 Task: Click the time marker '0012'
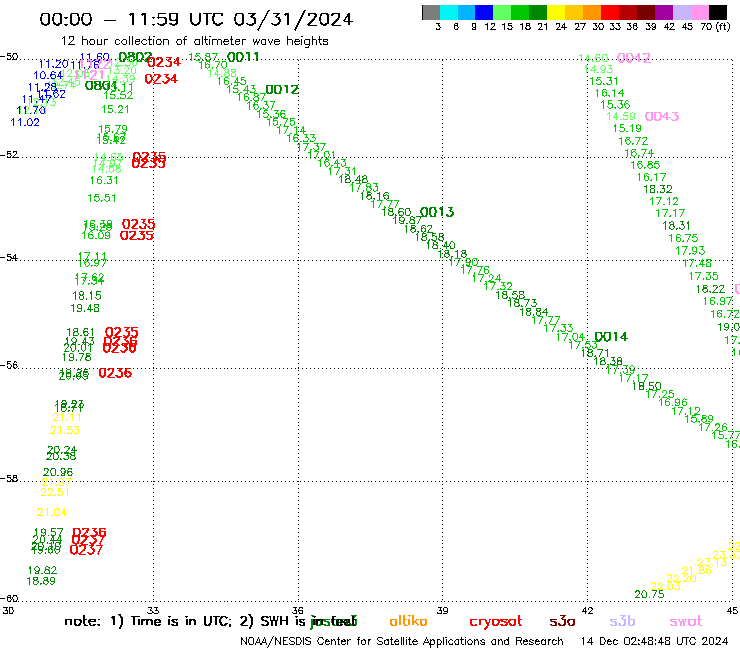[282, 90]
